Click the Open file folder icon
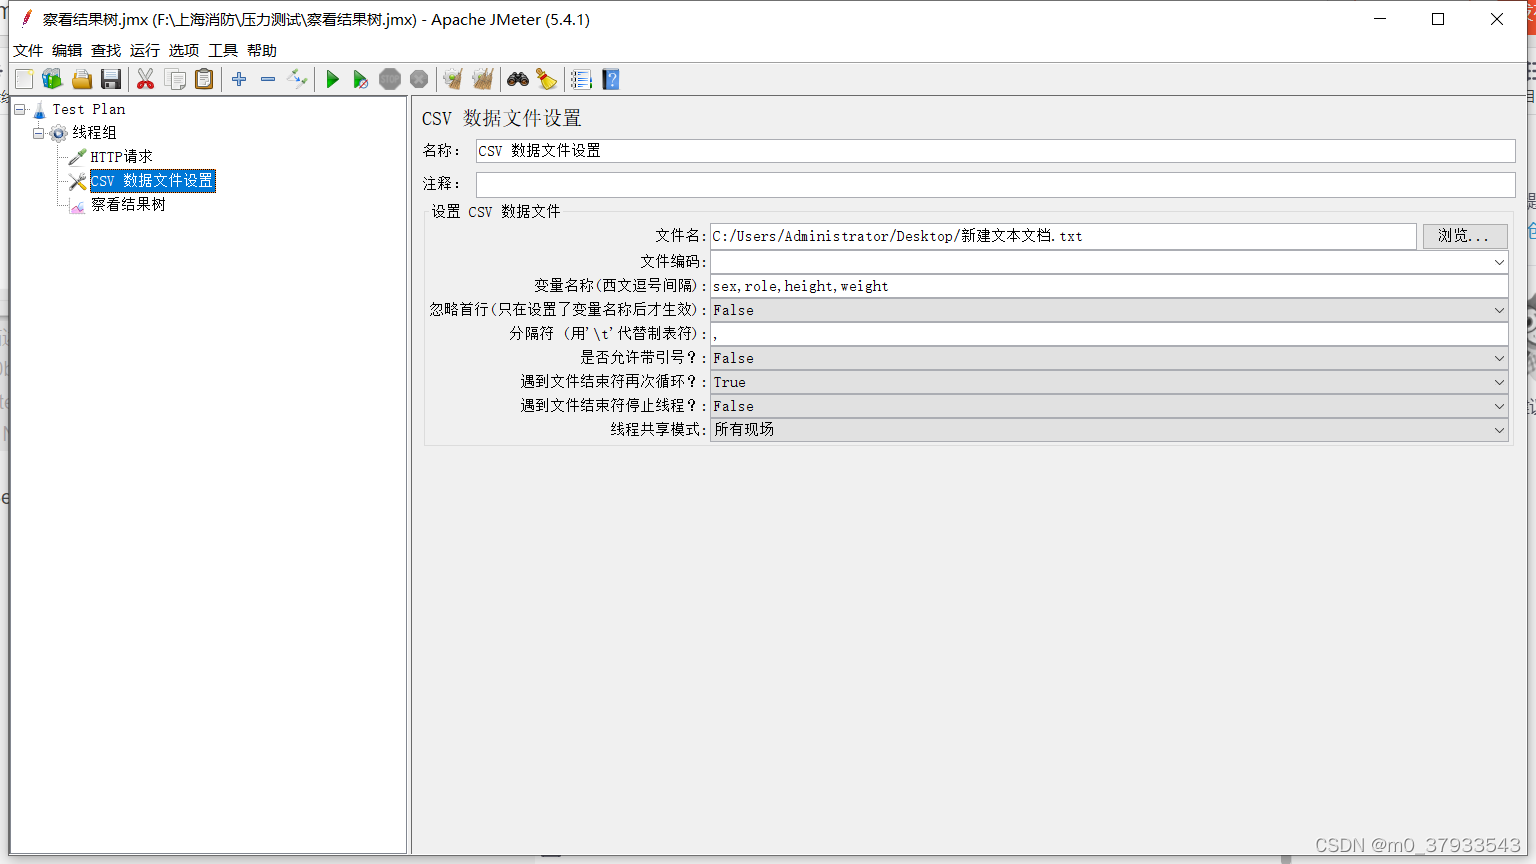Screen dimensions: 1536x864 (82, 79)
